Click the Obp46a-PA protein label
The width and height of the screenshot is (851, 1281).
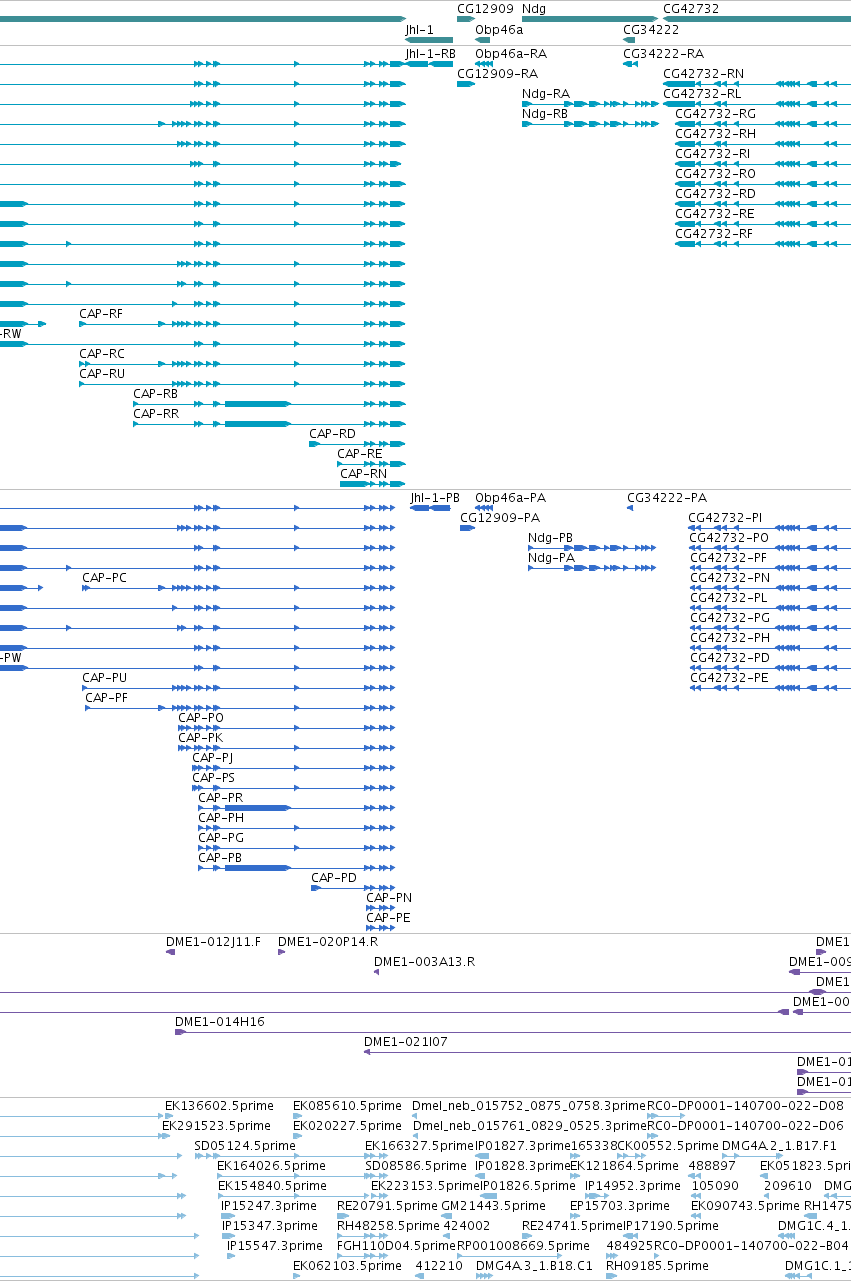point(510,498)
